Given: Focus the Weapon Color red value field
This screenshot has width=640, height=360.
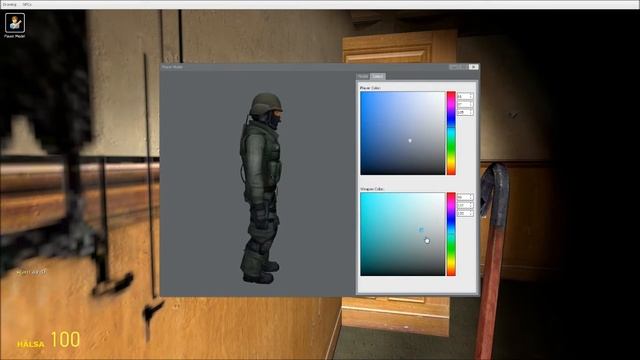Looking at the screenshot, I should (x=465, y=198).
